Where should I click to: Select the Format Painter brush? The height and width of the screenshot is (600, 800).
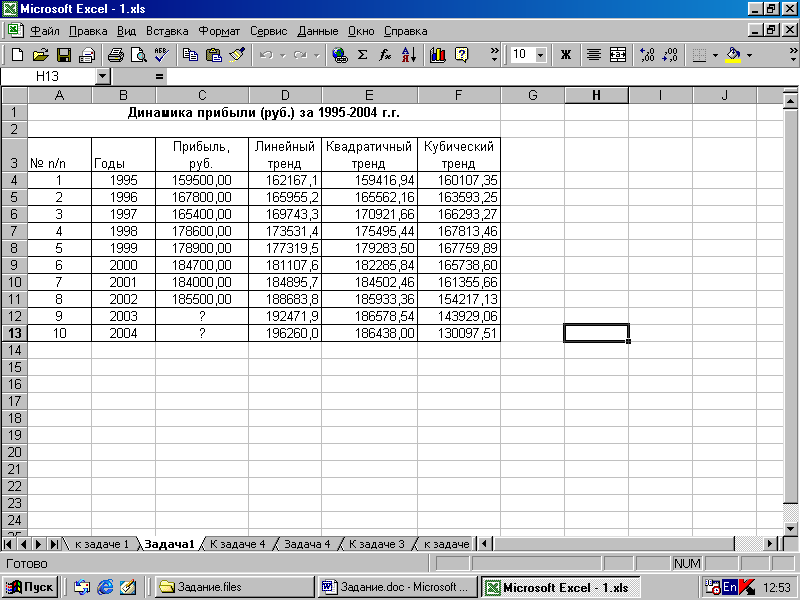point(237,55)
